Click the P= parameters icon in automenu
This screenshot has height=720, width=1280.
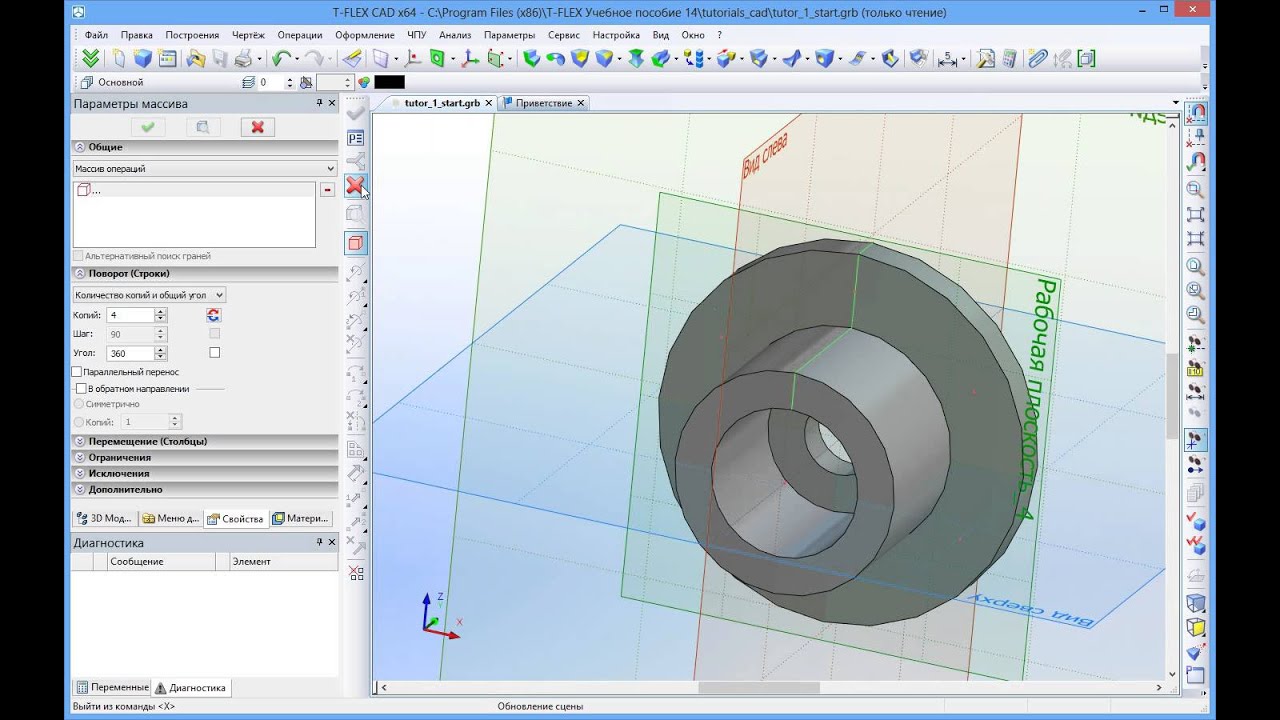[x=355, y=138]
